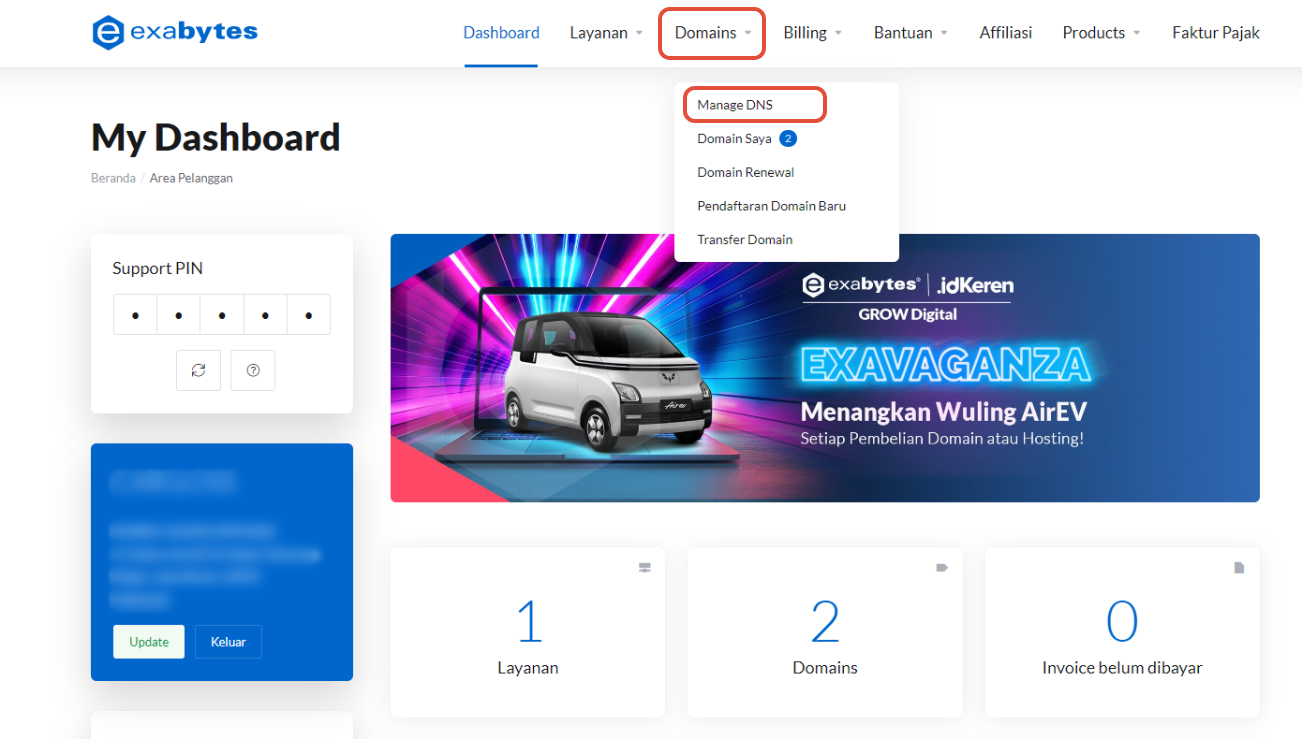1302x739 pixels.
Task: Go to Beranda breadcrumb link
Action: click(113, 178)
